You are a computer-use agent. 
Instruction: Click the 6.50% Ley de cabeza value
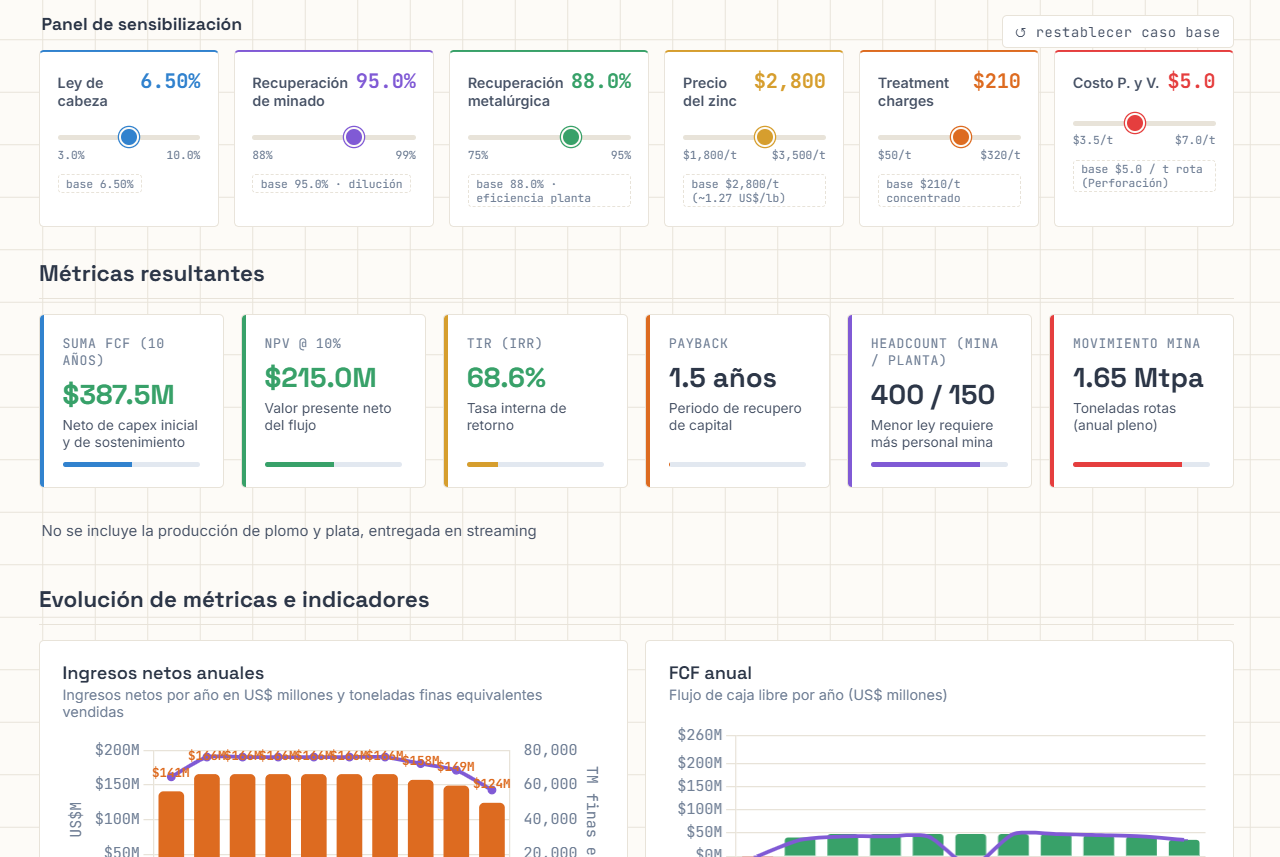[x=170, y=82]
